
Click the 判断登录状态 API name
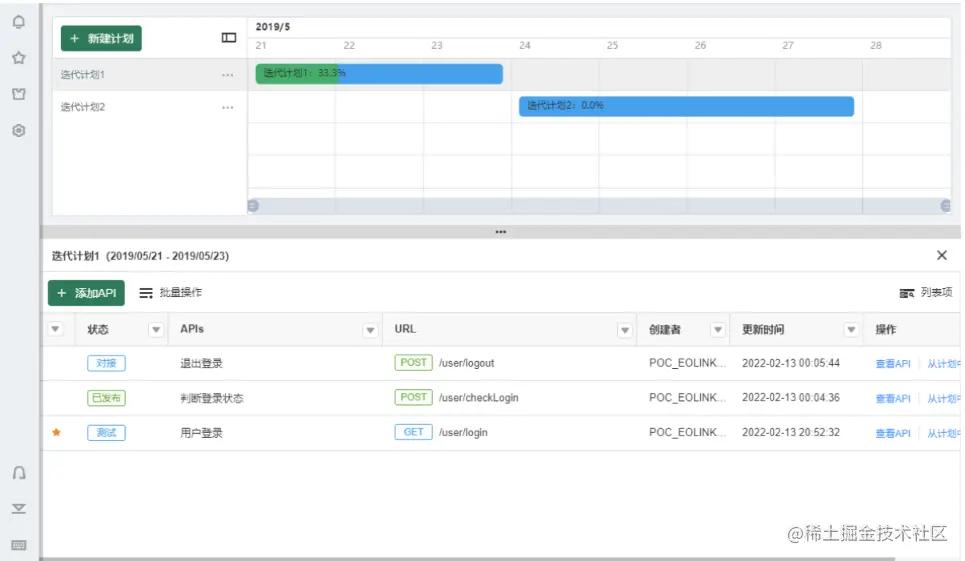[x=212, y=399]
